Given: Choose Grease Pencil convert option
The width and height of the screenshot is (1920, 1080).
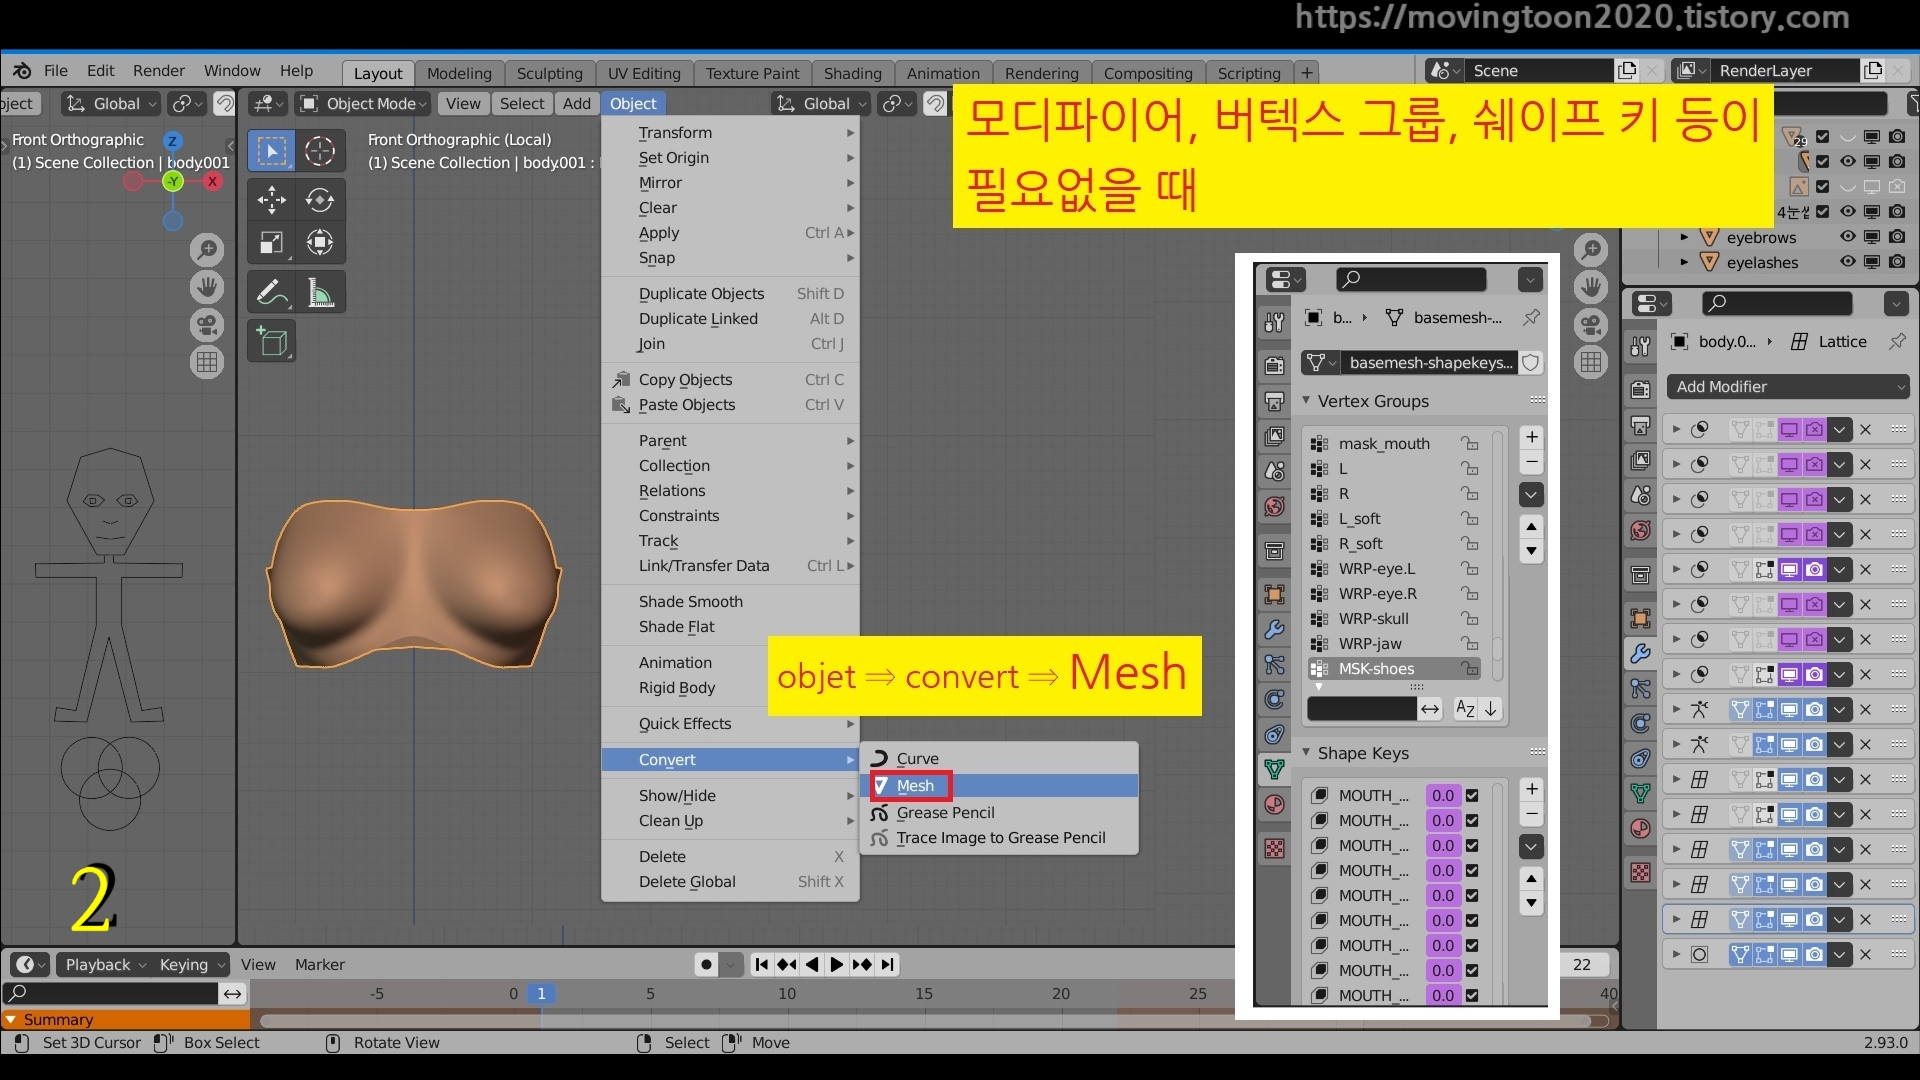Looking at the screenshot, I should (999, 813).
